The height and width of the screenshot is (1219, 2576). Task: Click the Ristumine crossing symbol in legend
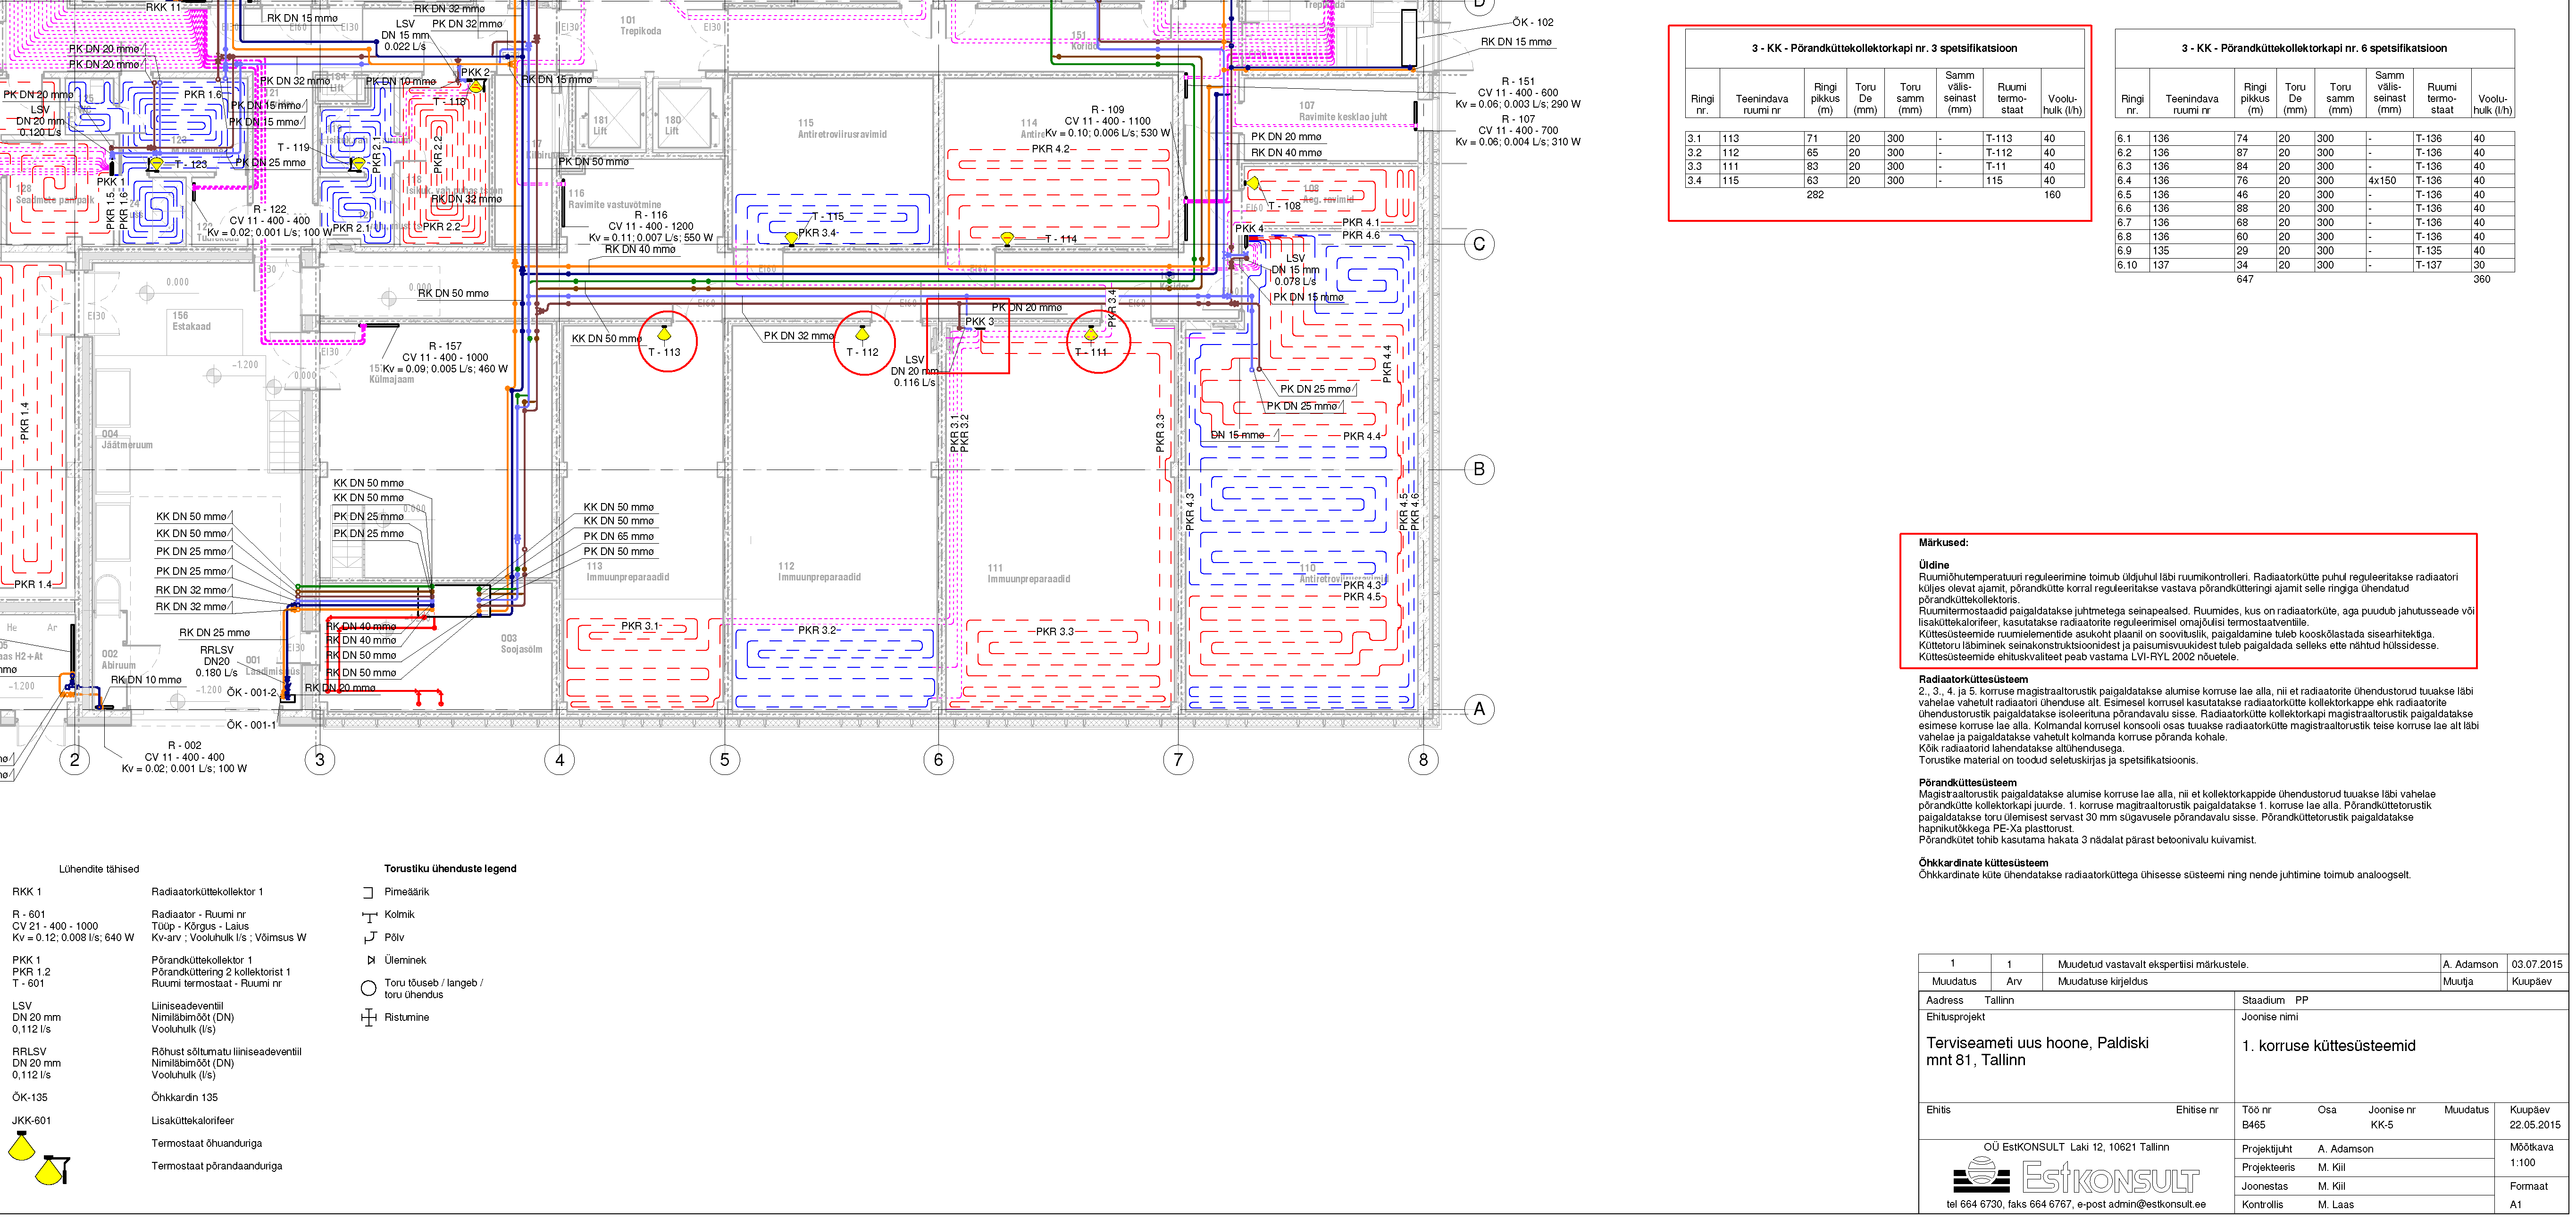(x=368, y=1018)
